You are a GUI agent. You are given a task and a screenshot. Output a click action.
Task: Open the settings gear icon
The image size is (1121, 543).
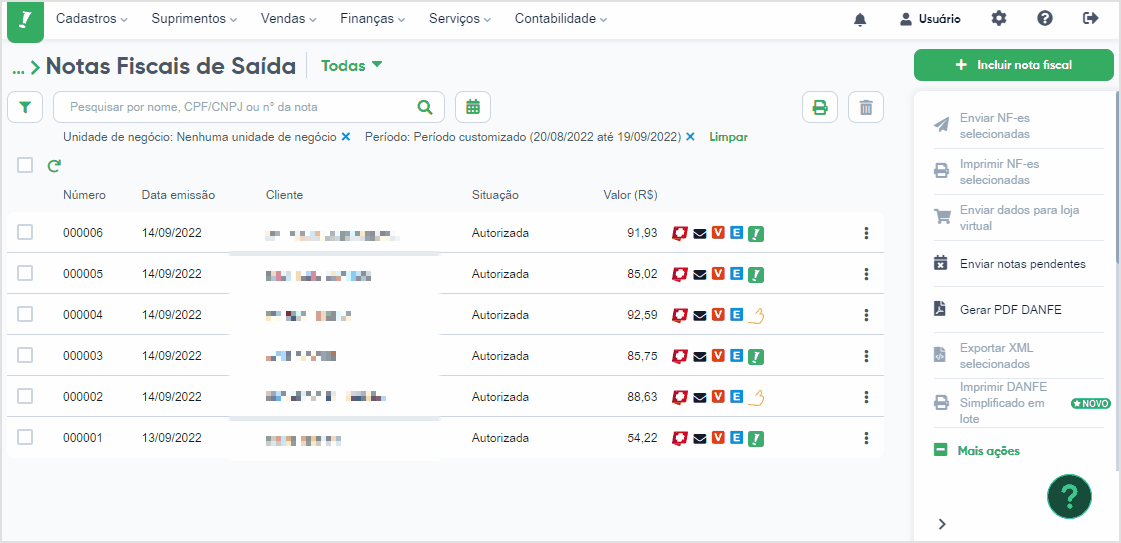(999, 19)
